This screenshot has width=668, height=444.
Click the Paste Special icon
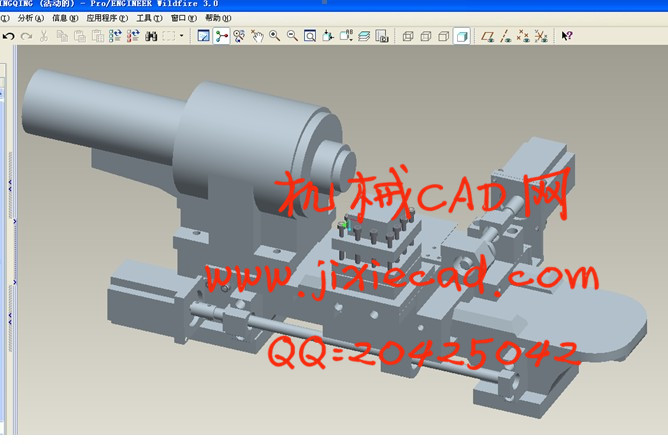pyautogui.click(x=98, y=36)
